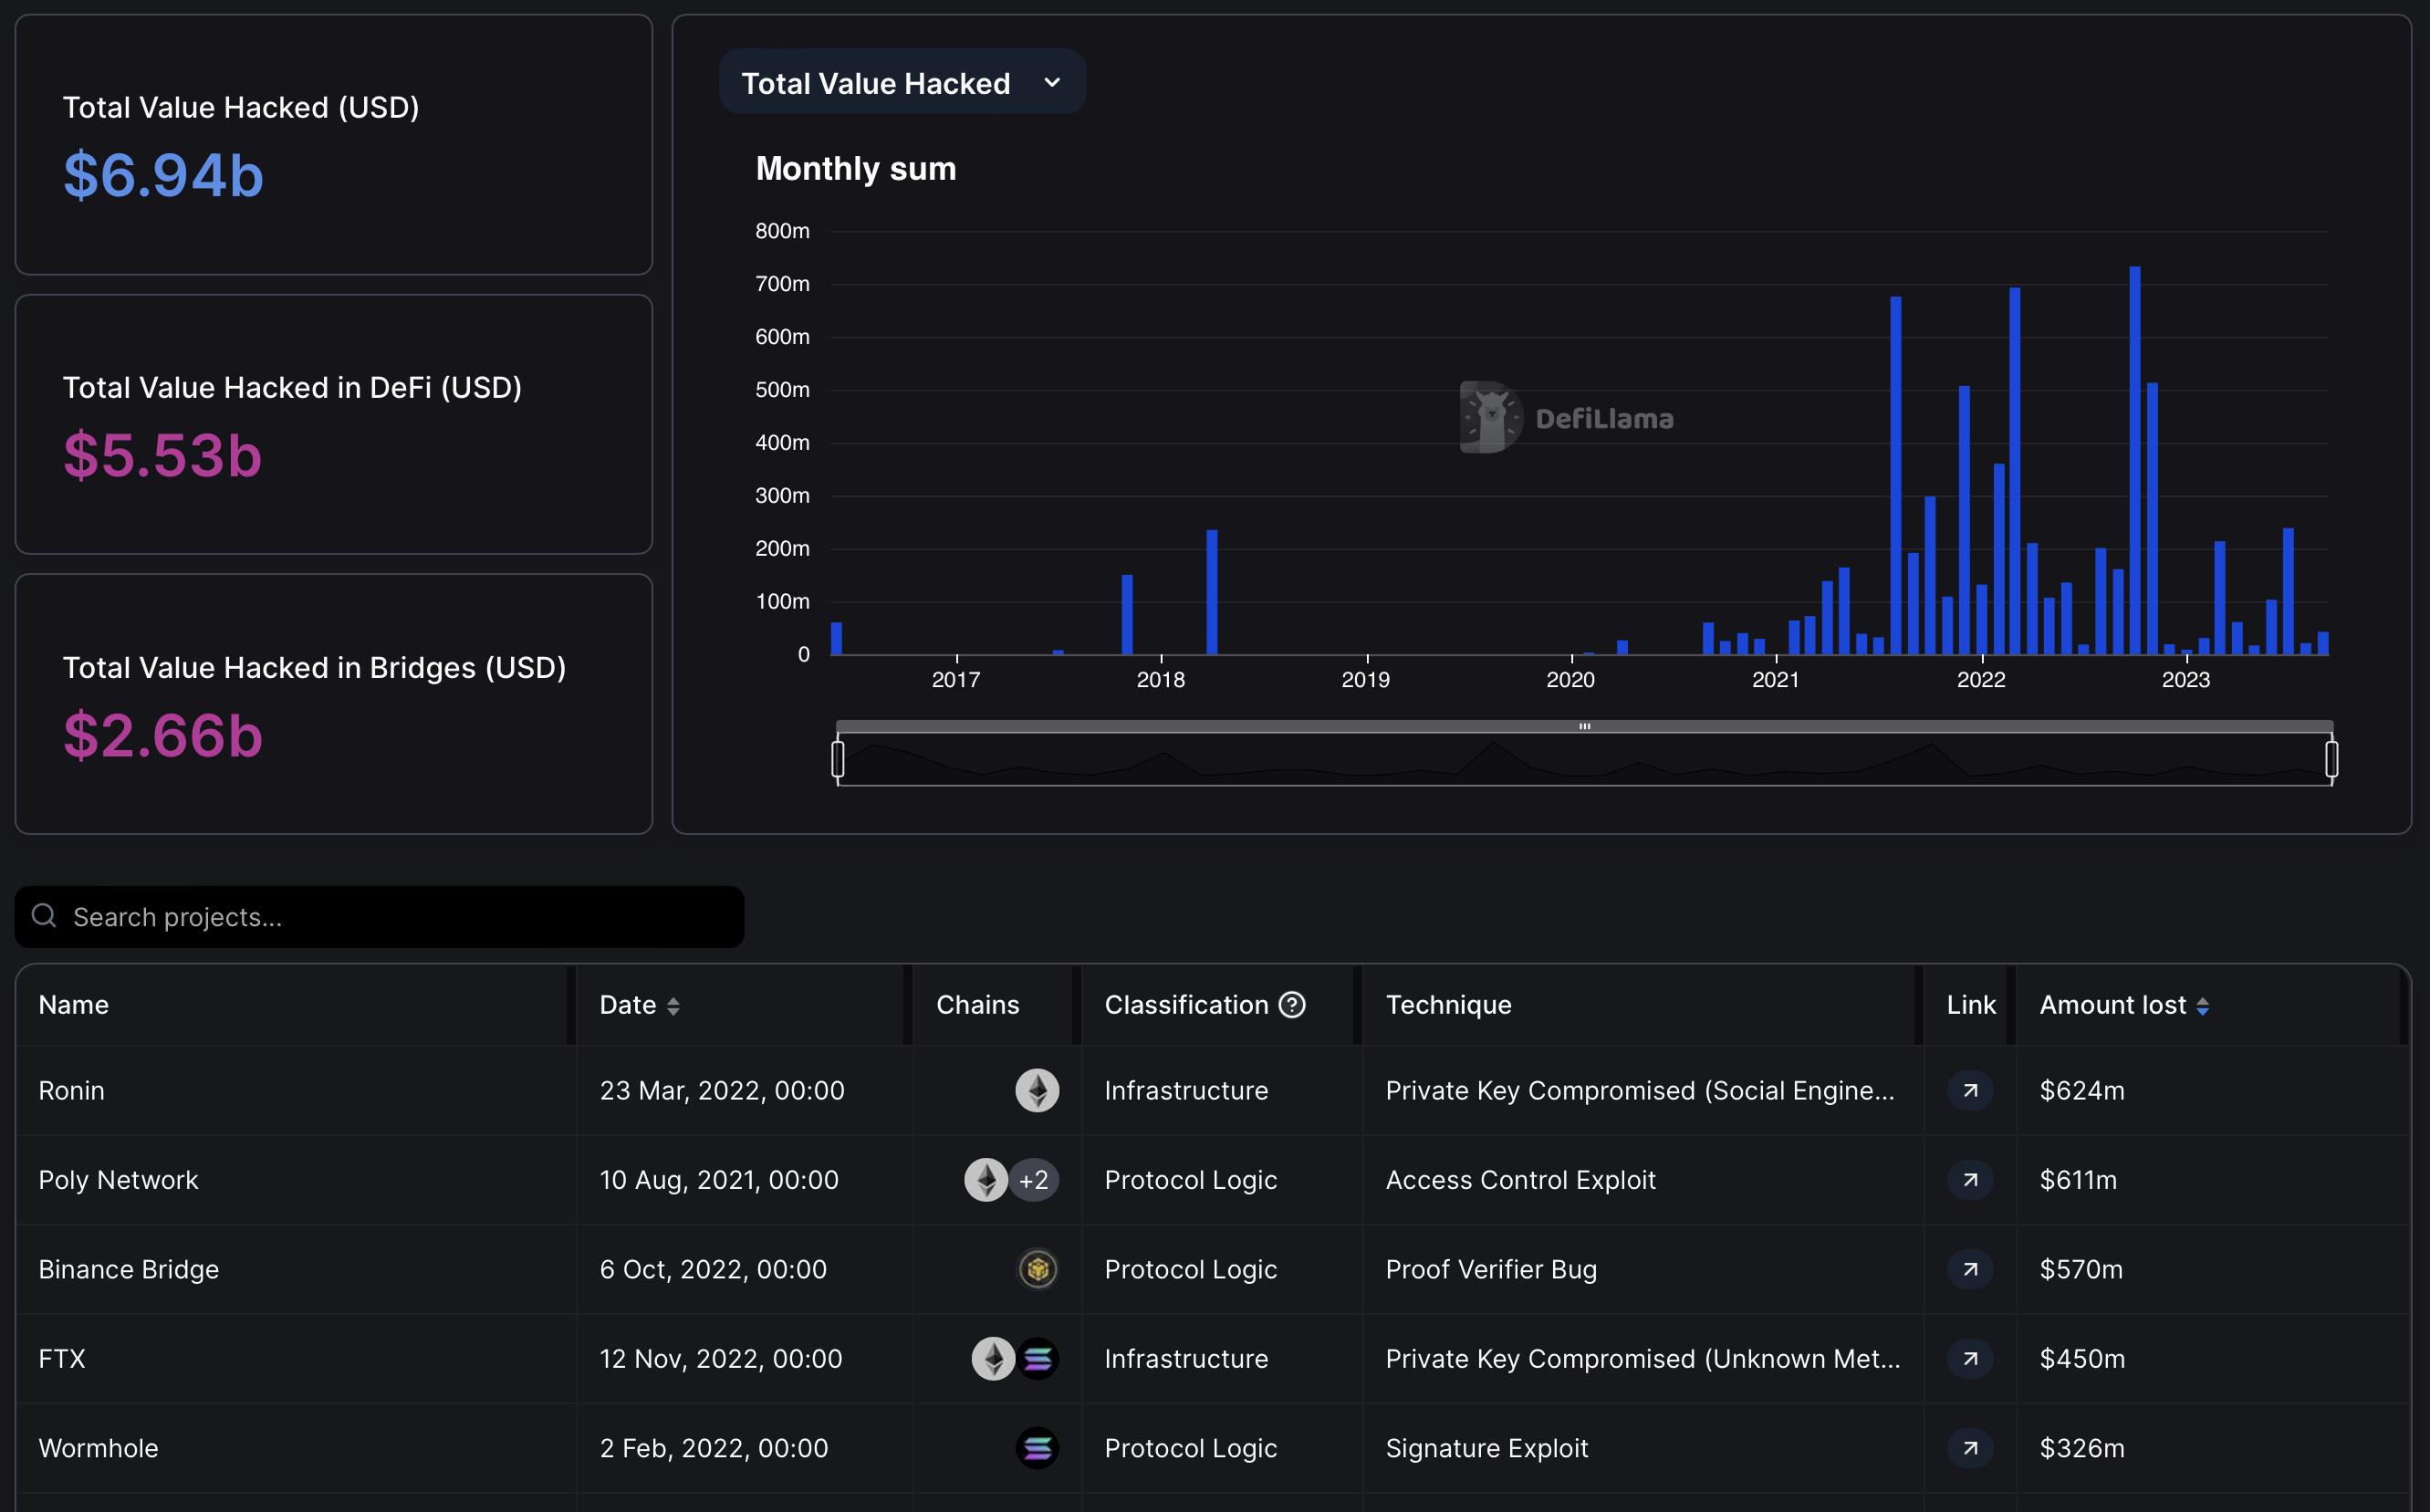This screenshot has height=1512, width=2430.
Task: Click the $624m amount lost value
Action: 2081,1091
